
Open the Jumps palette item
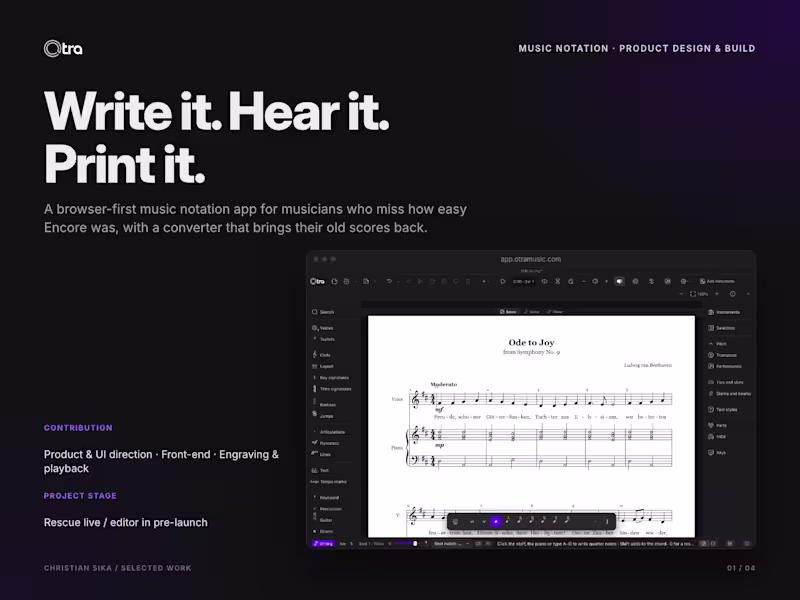coord(322,416)
